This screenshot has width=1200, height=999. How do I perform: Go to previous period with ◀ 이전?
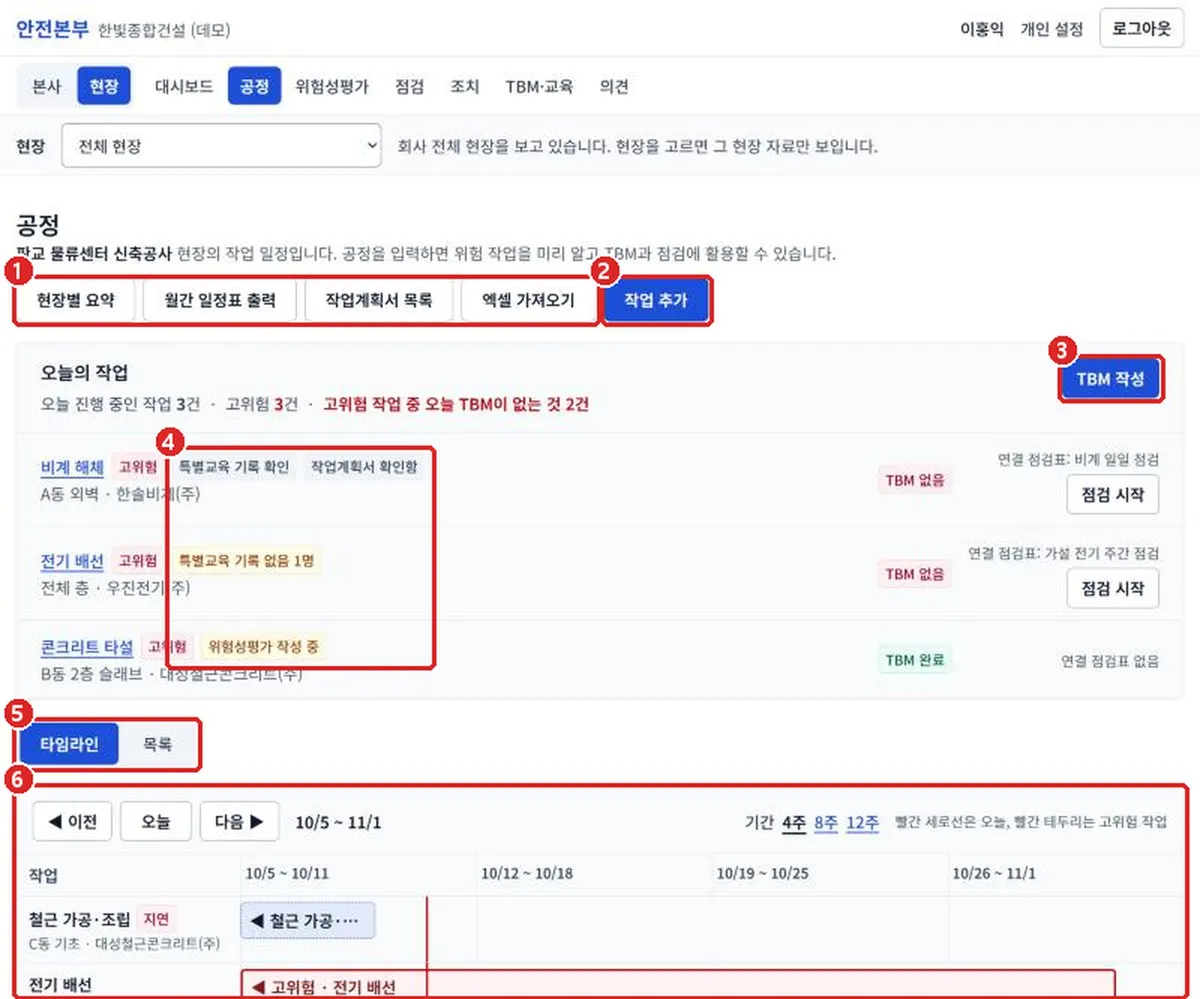[72, 822]
